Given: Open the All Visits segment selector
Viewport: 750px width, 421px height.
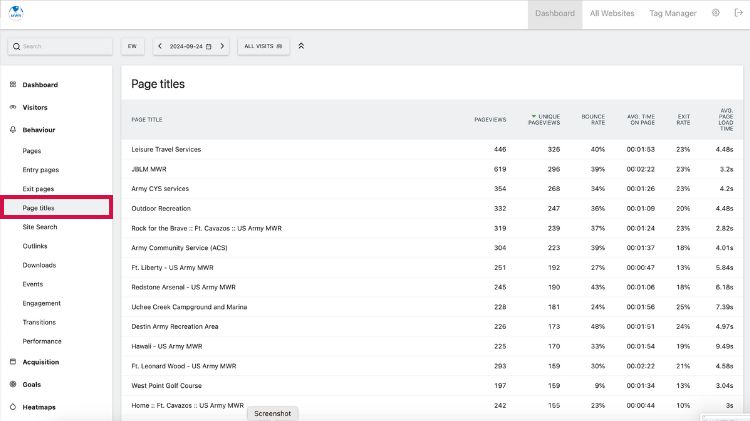Looking at the screenshot, I should [263, 46].
